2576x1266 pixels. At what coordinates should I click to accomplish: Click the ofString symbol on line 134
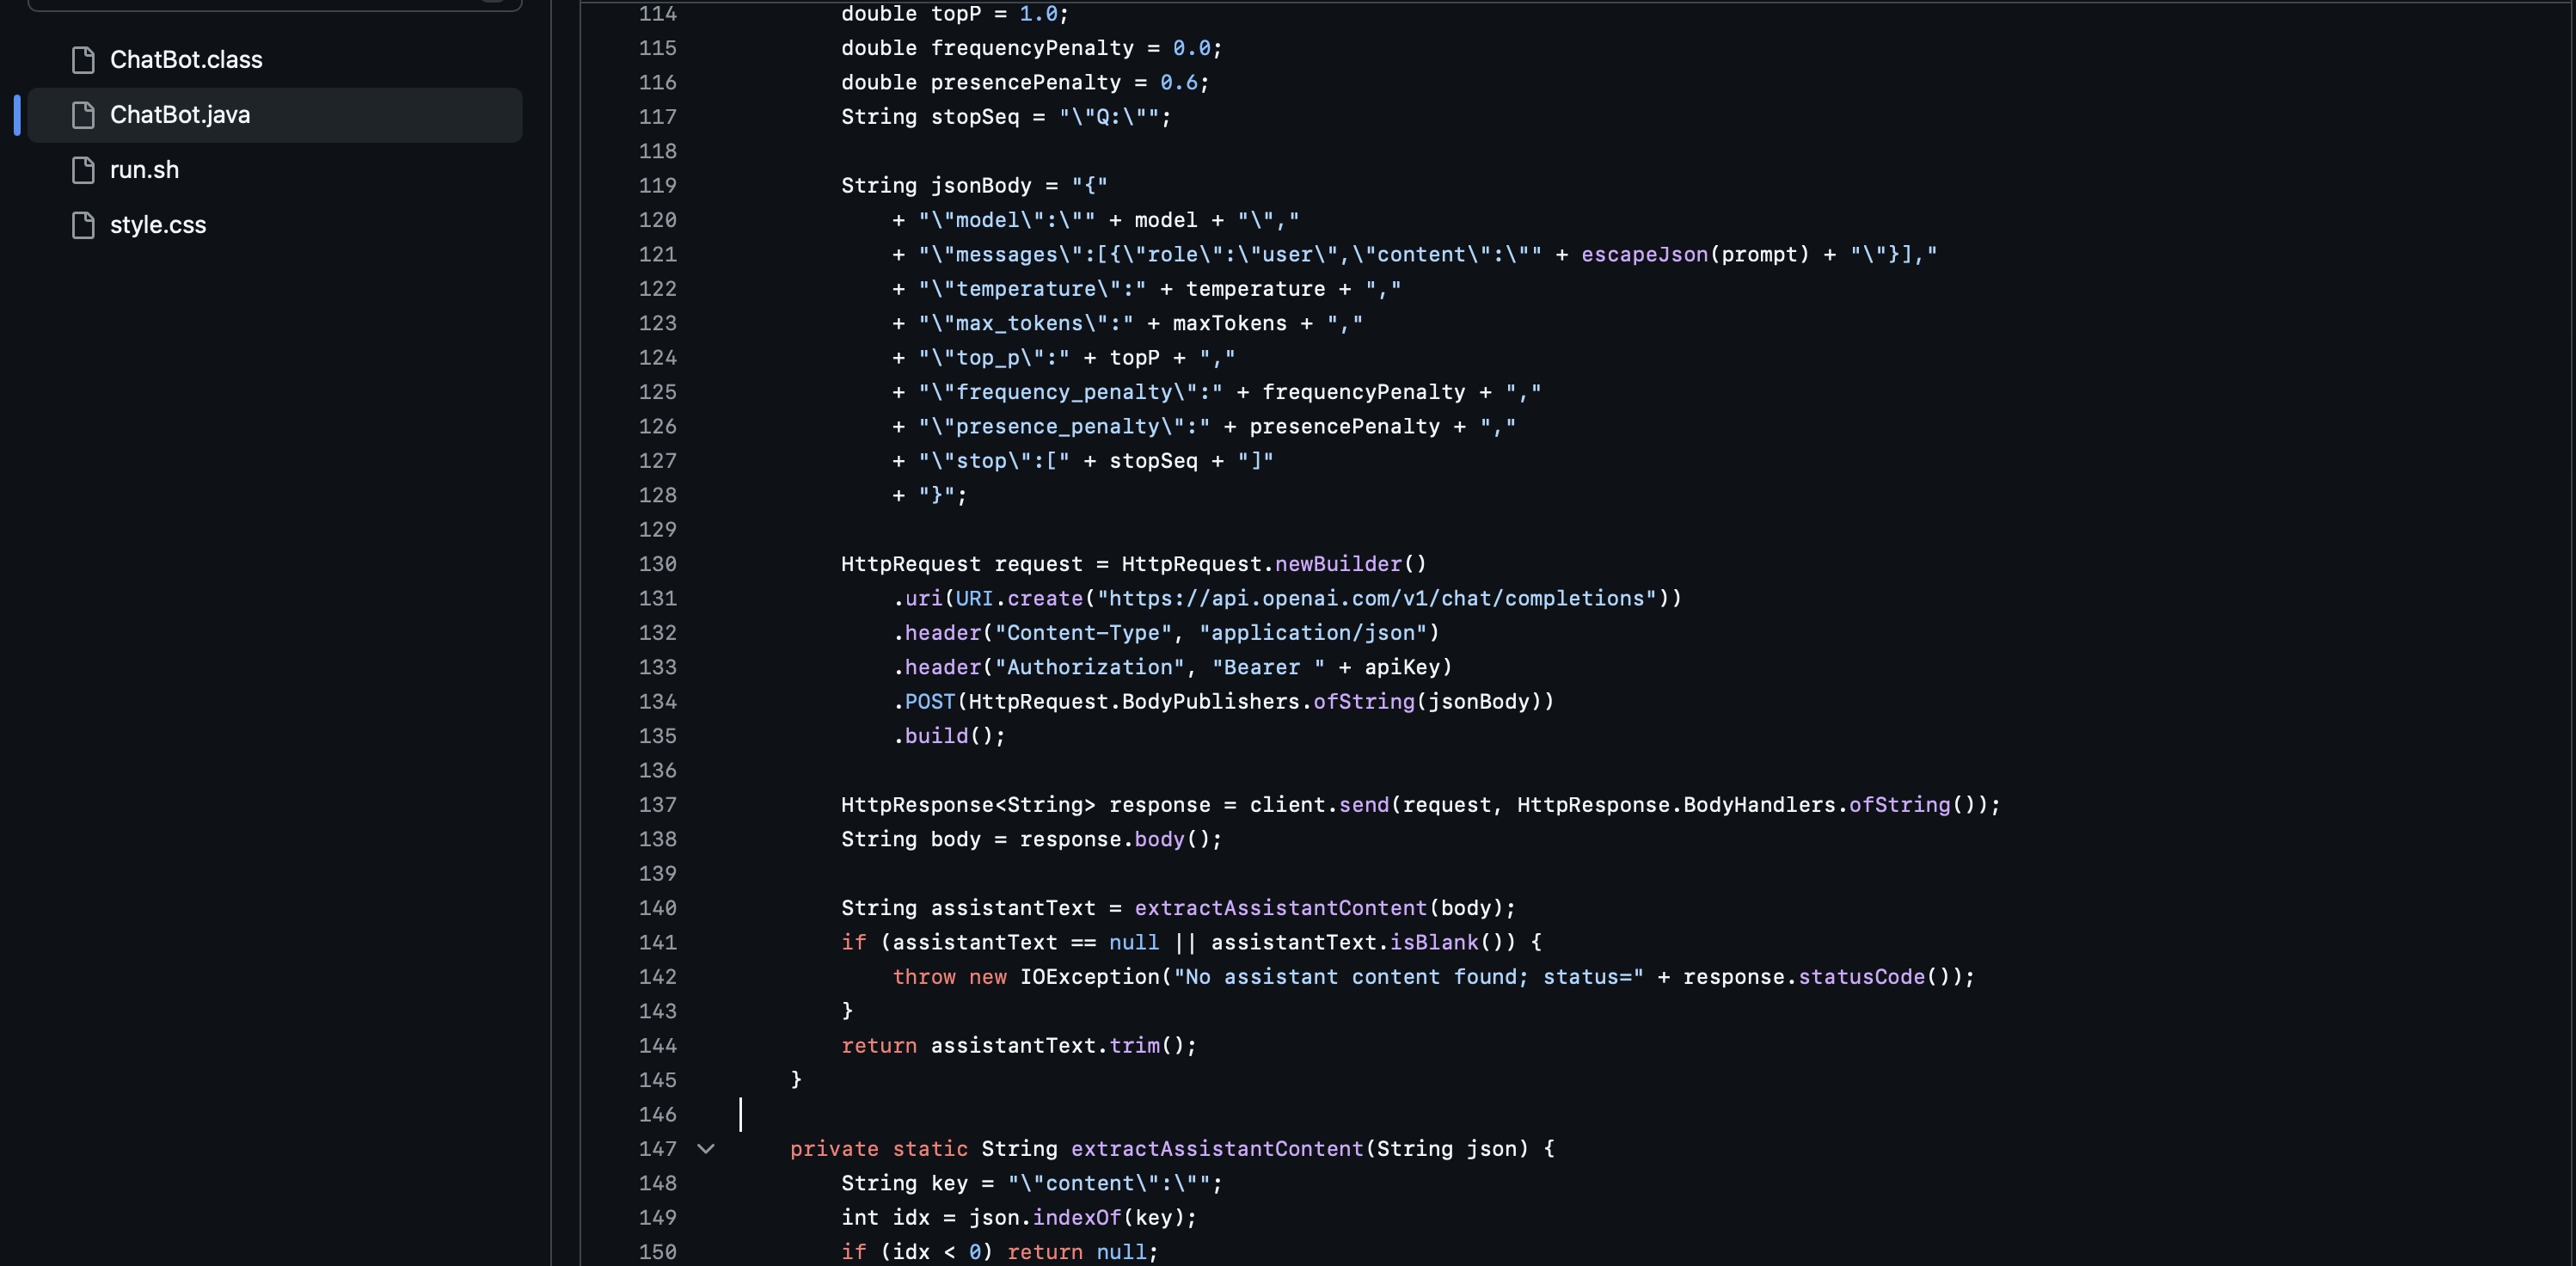coord(1363,702)
